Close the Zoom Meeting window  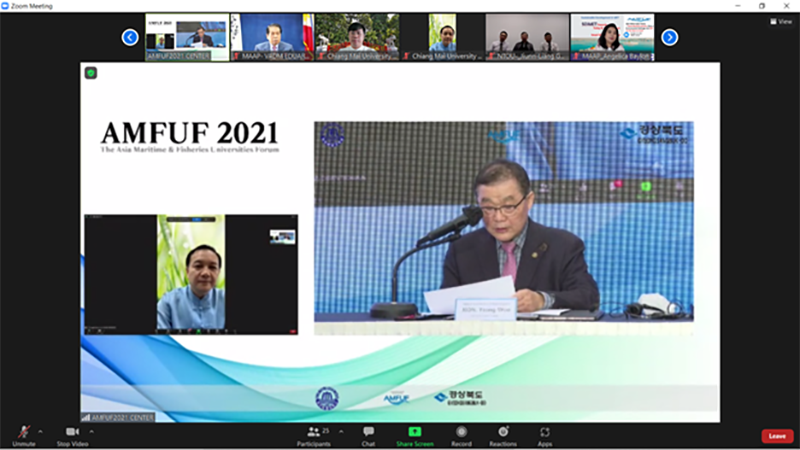[786, 6]
